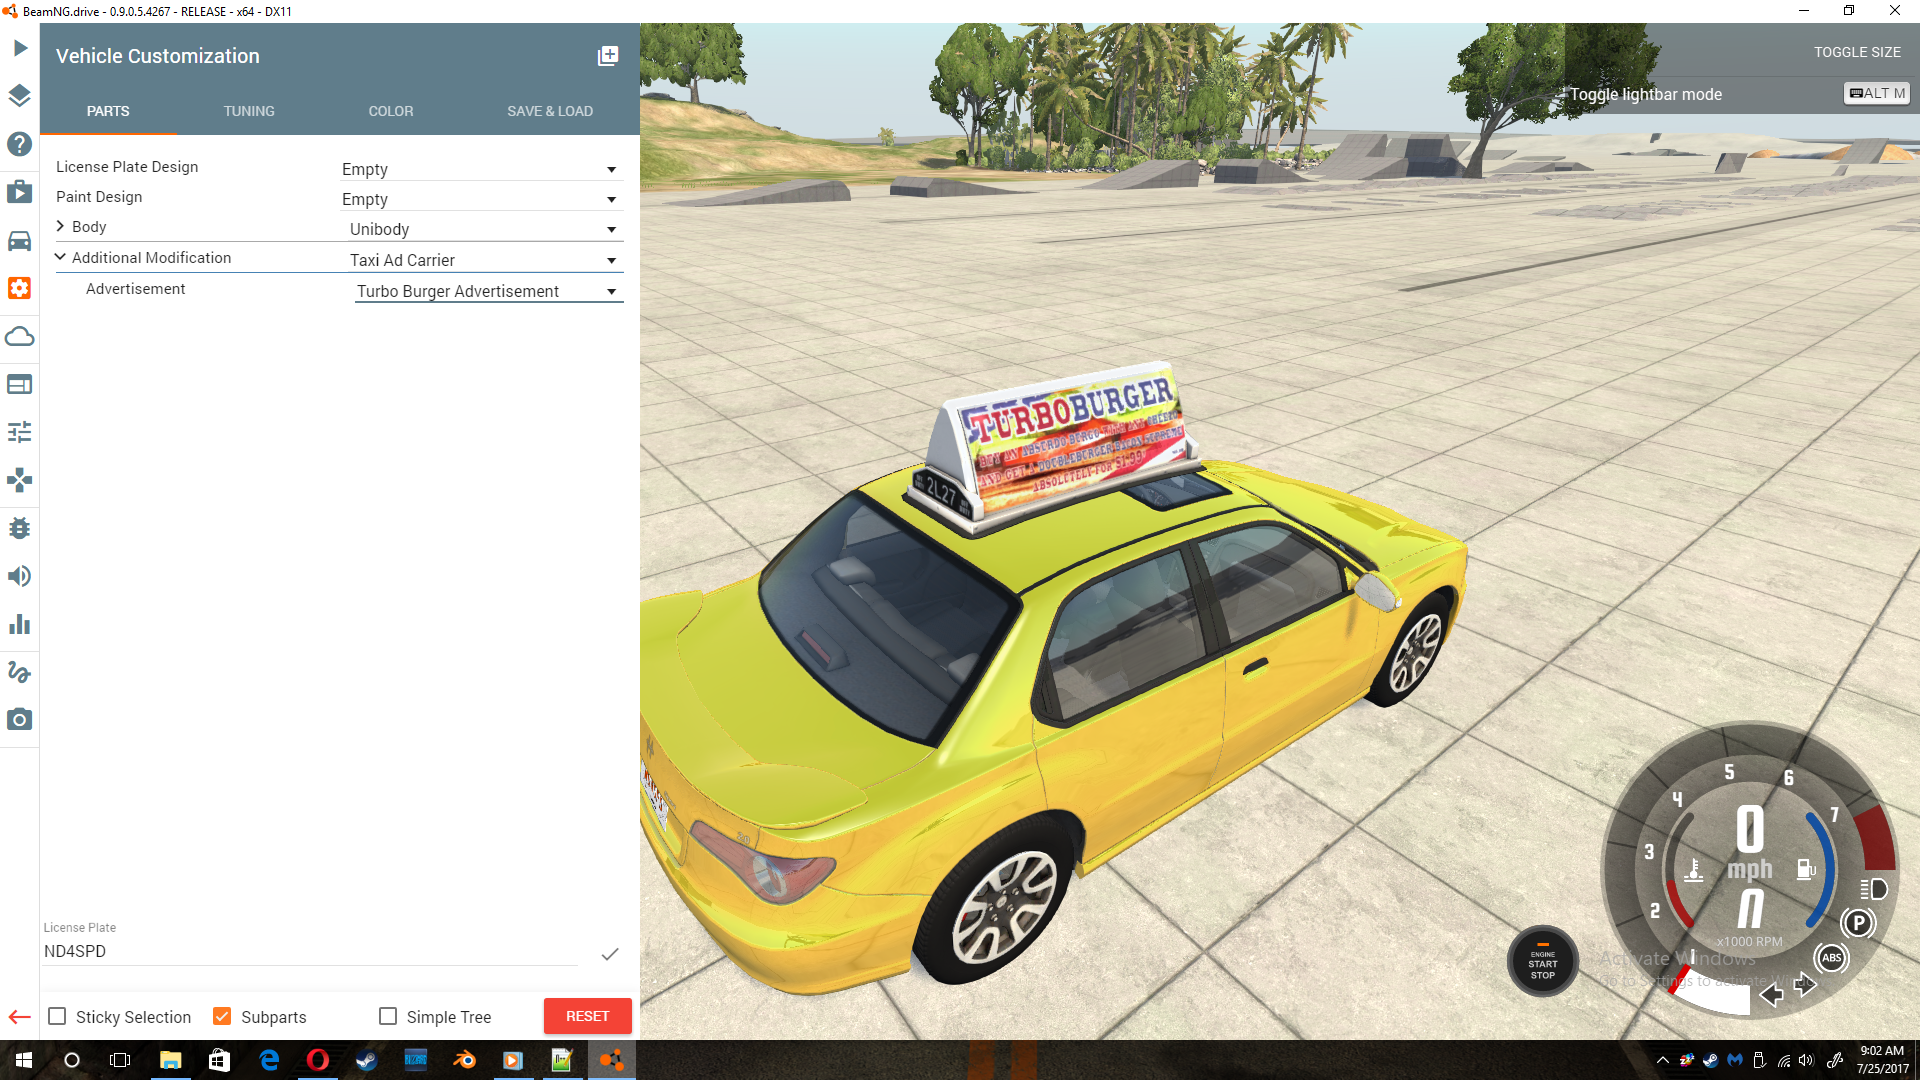The height and width of the screenshot is (1080, 1920).
Task: Click the Paint Design label
Action: [99, 197]
